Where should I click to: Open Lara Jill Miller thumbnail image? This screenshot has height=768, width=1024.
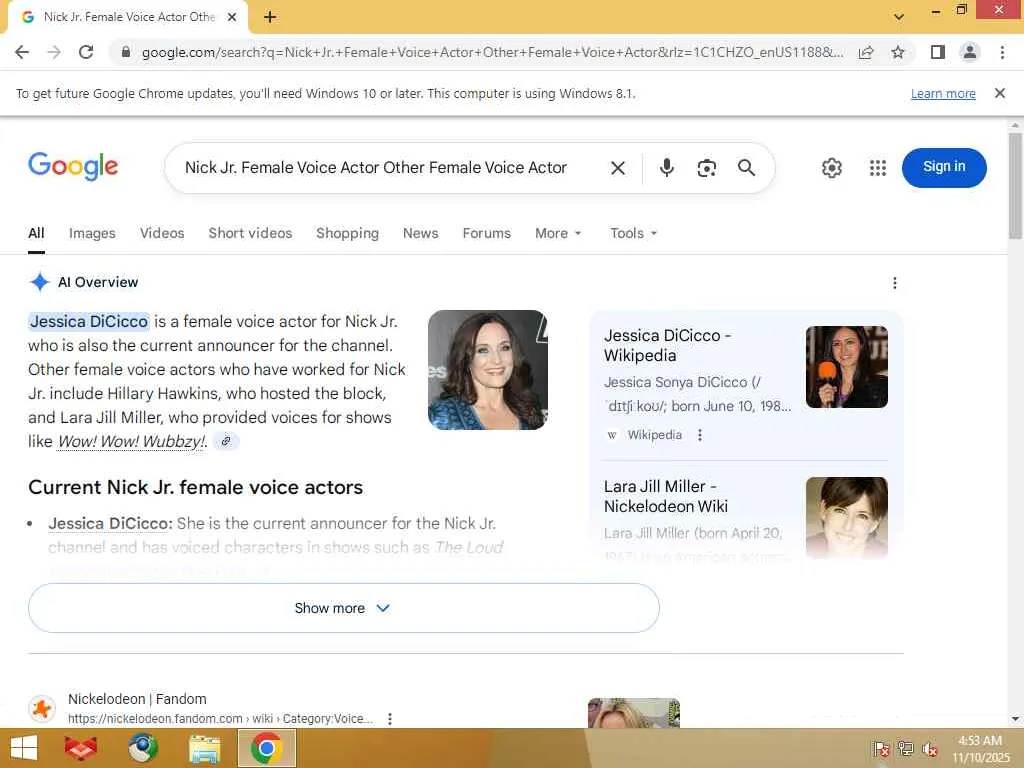pos(846,517)
